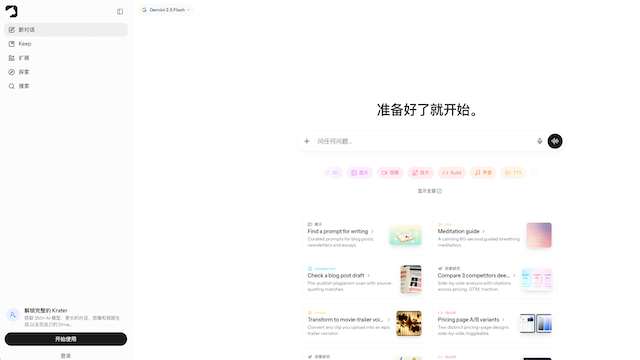
Task: Open the 'Find a prompt for writing' card
Action: [364, 235]
